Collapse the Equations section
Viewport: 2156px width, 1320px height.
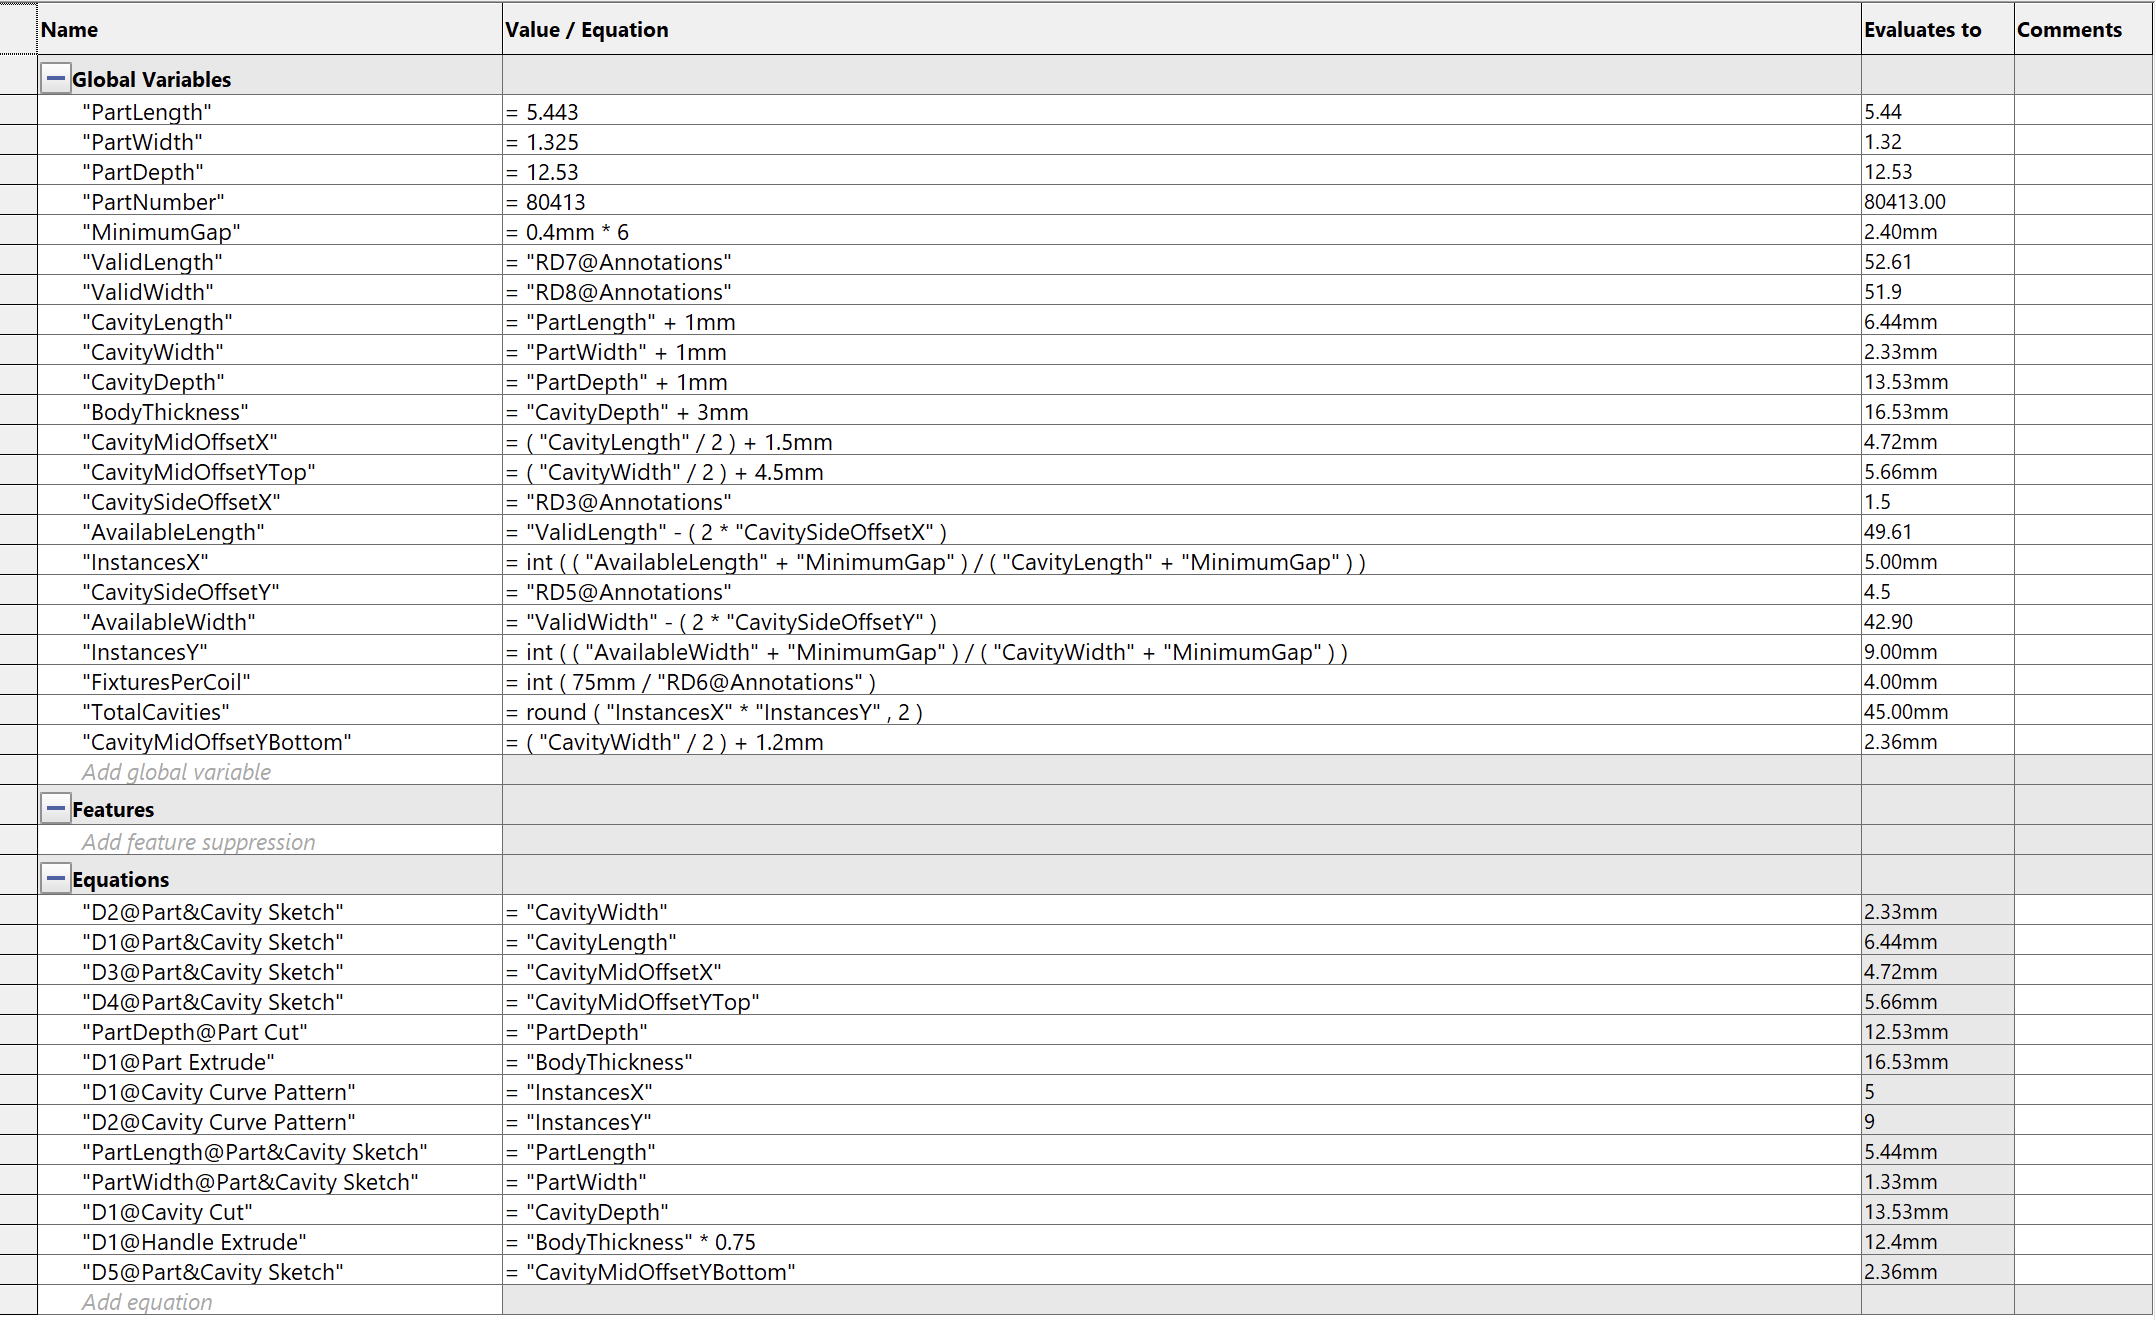point(56,878)
